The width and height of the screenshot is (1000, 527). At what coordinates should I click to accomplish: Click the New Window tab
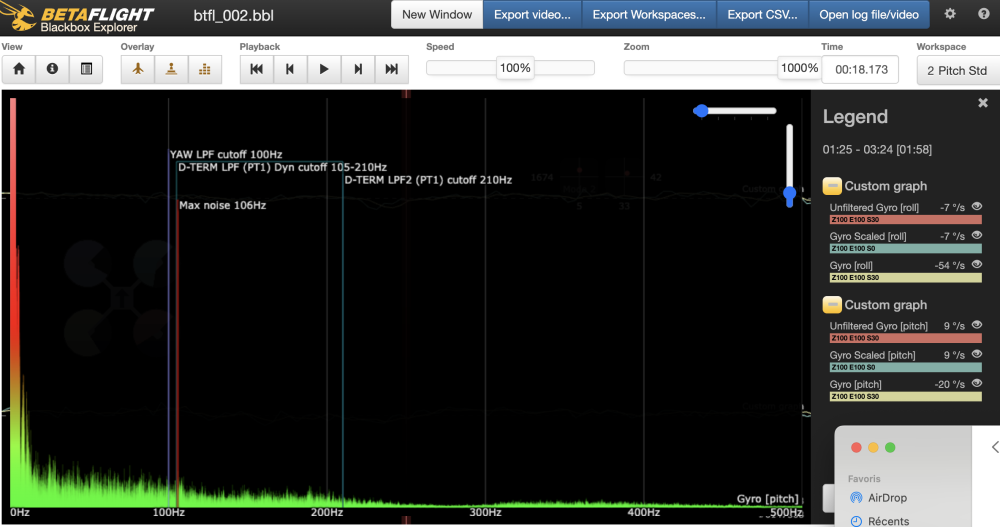pyautogui.click(x=436, y=15)
